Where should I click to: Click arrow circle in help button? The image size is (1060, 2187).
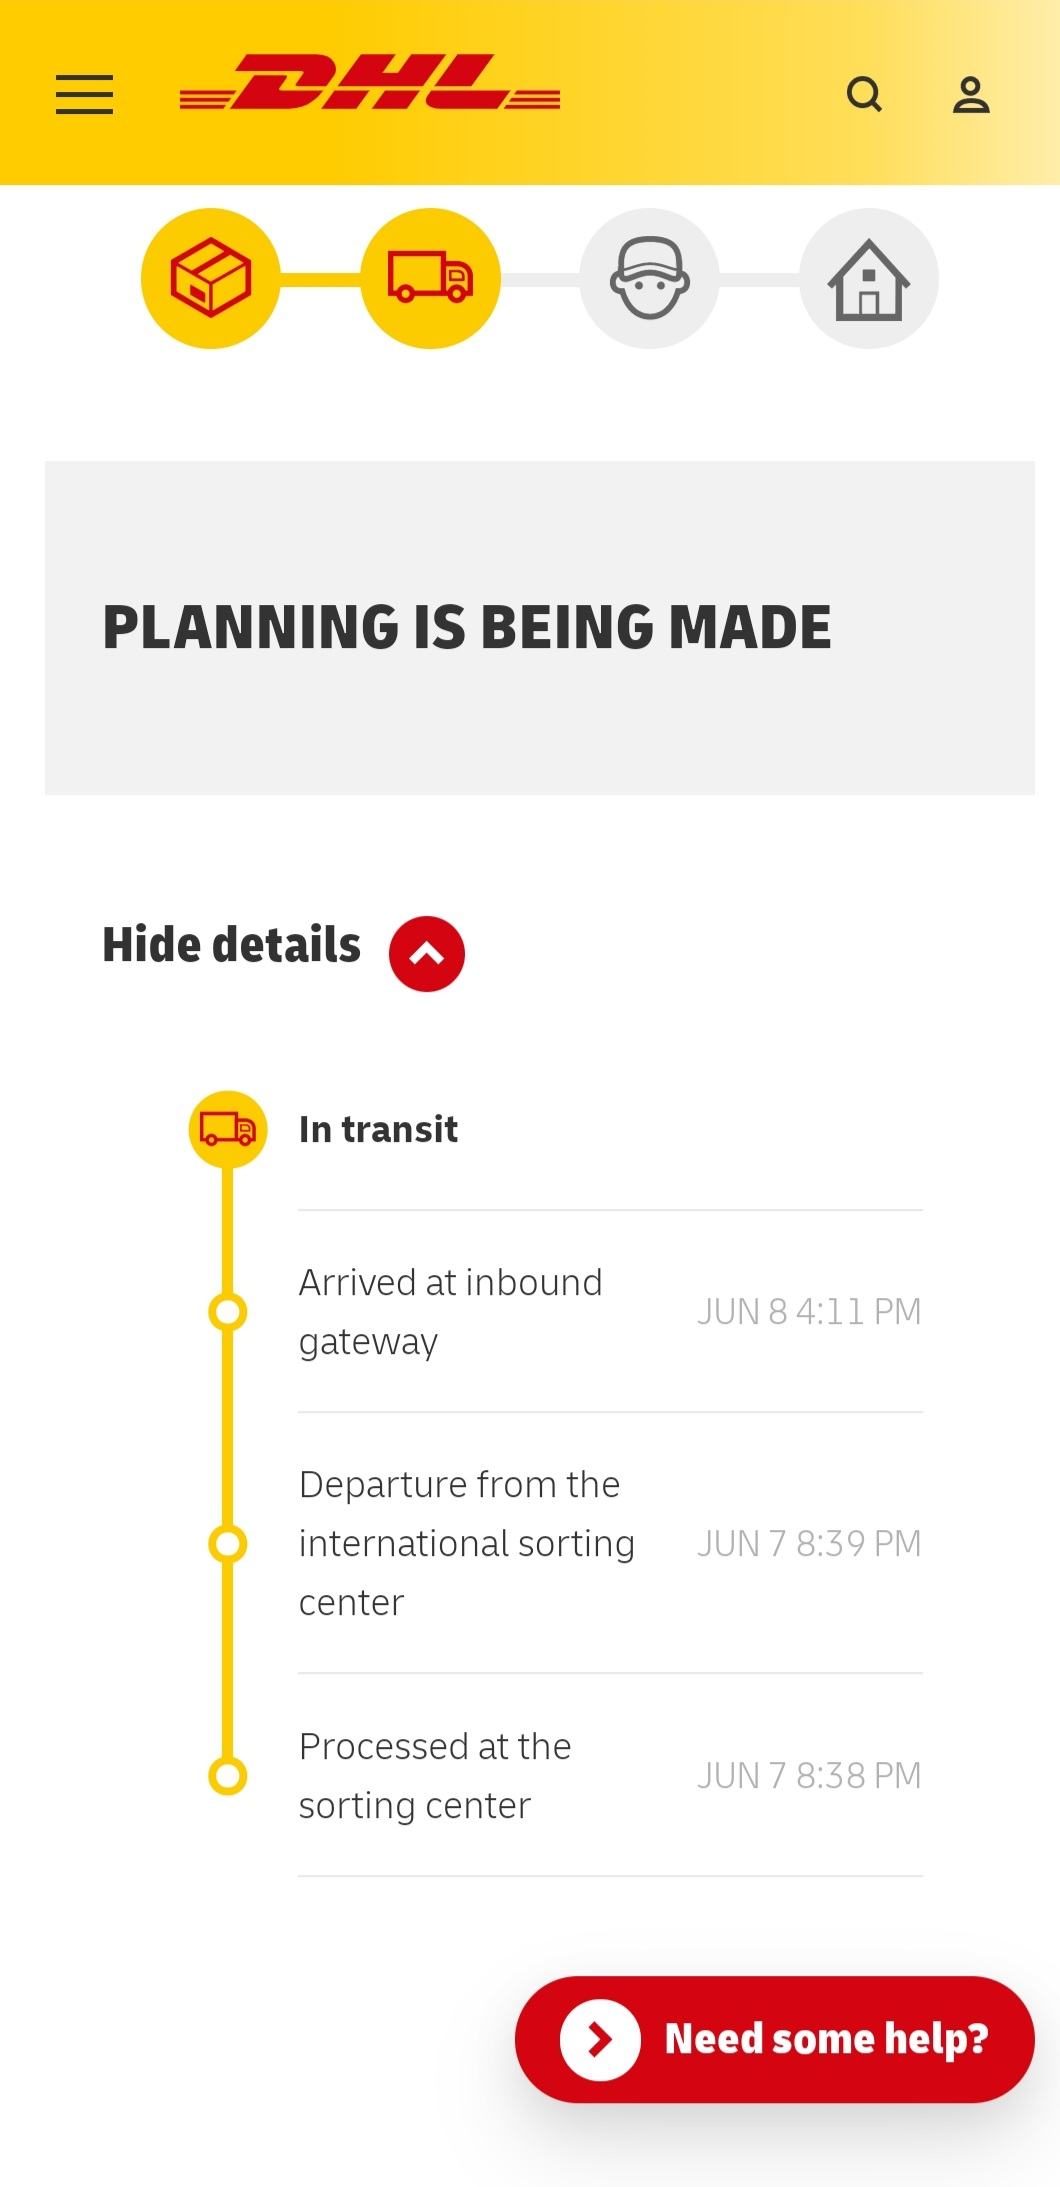pos(600,2039)
